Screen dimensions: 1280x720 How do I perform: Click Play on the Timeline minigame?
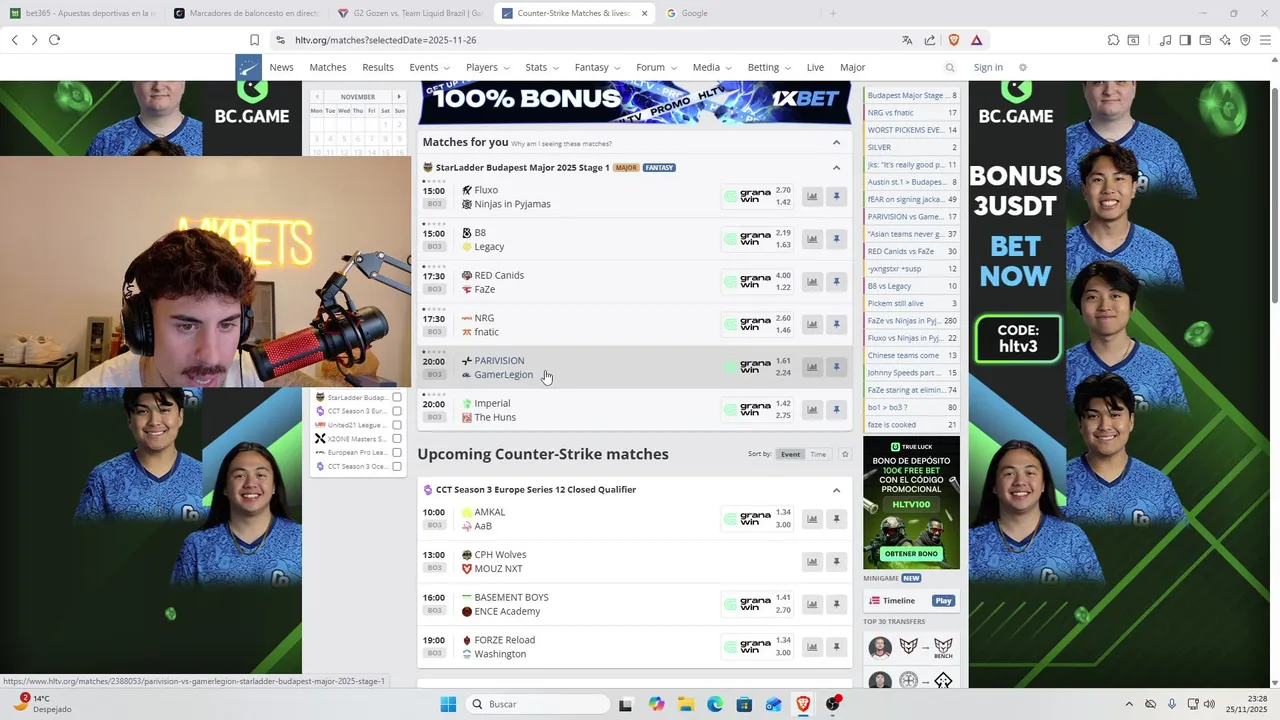coord(943,601)
